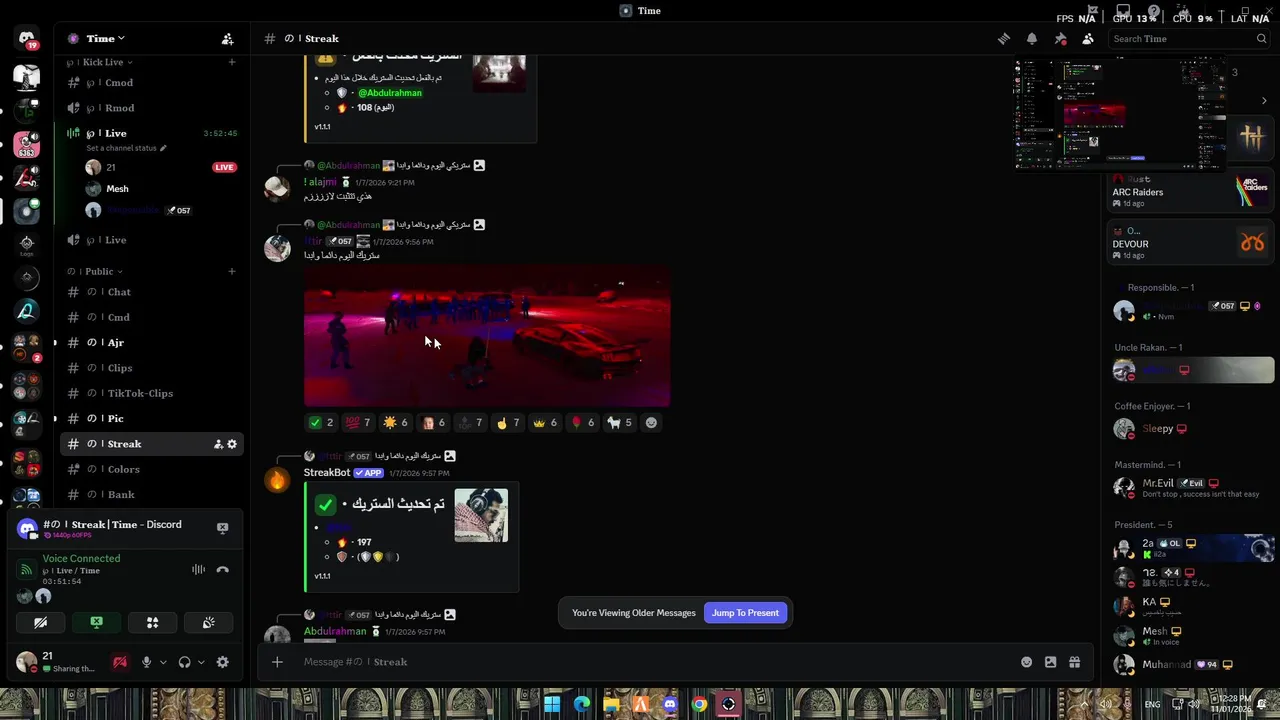Open the sticker or GIF picker

[x=1050, y=662]
